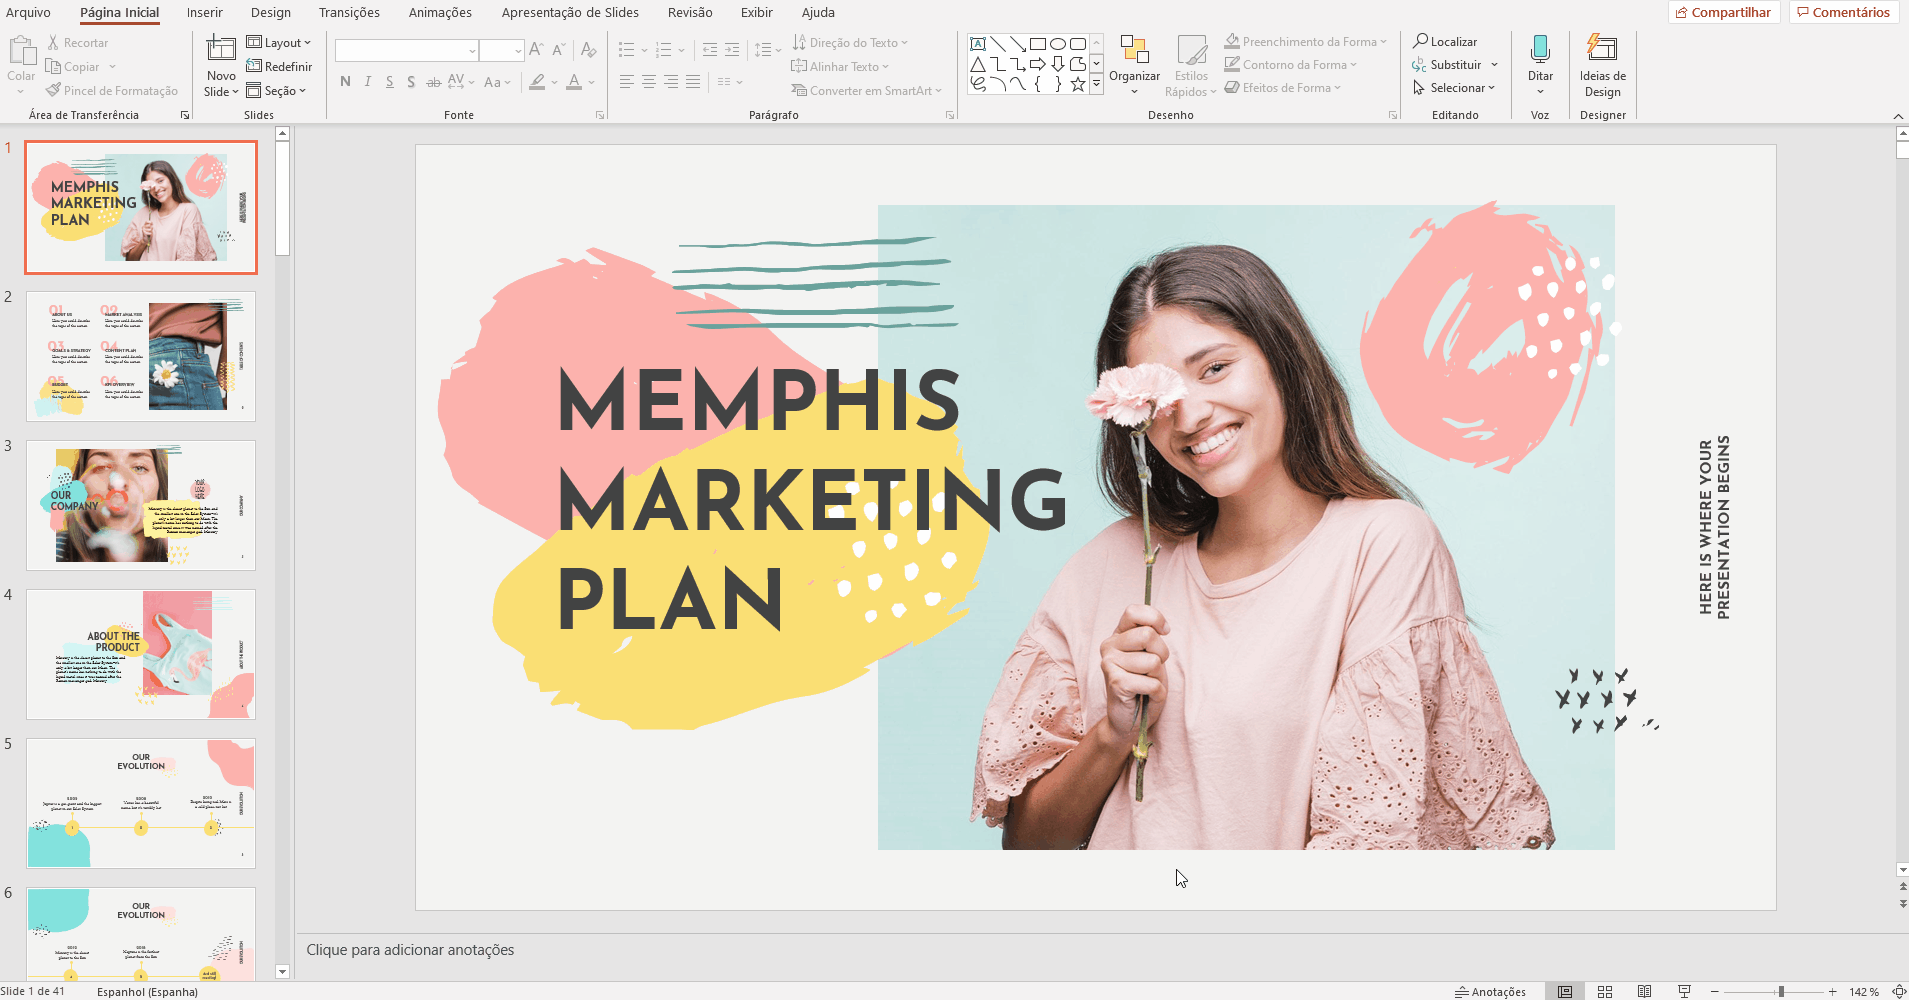Click notes field 'Clique para adicionar anotações'
Screen dimensions: 1909x1000
tap(410, 950)
